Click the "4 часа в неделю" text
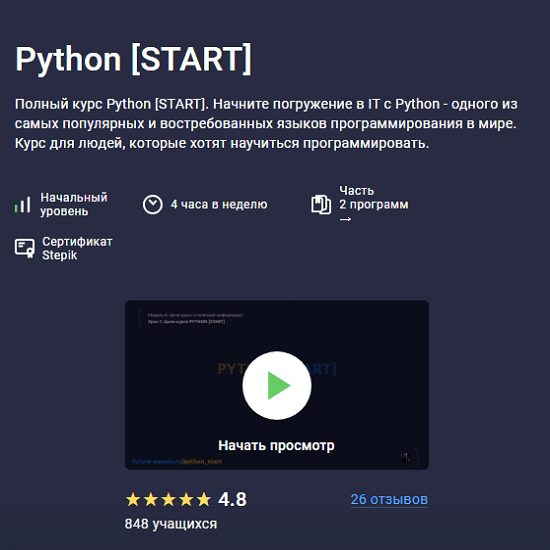The width and height of the screenshot is (550, 550). (x=219, y=204)
